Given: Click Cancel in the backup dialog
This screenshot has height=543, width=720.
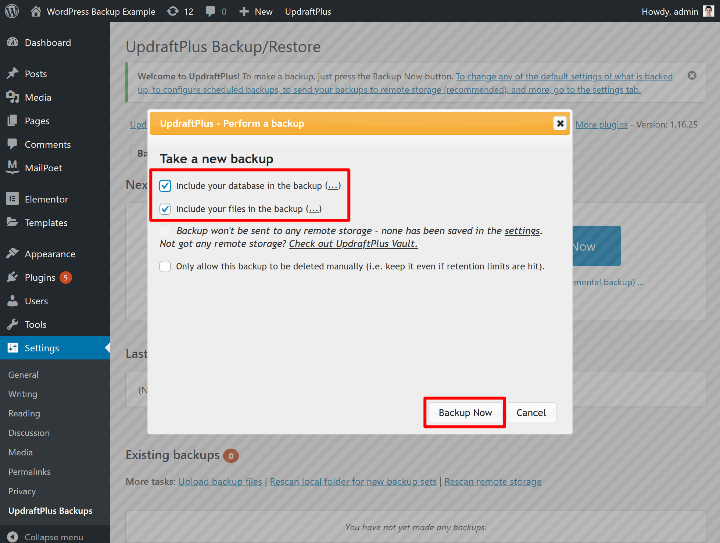Looking at the screenshot, I should pos(531,412).
